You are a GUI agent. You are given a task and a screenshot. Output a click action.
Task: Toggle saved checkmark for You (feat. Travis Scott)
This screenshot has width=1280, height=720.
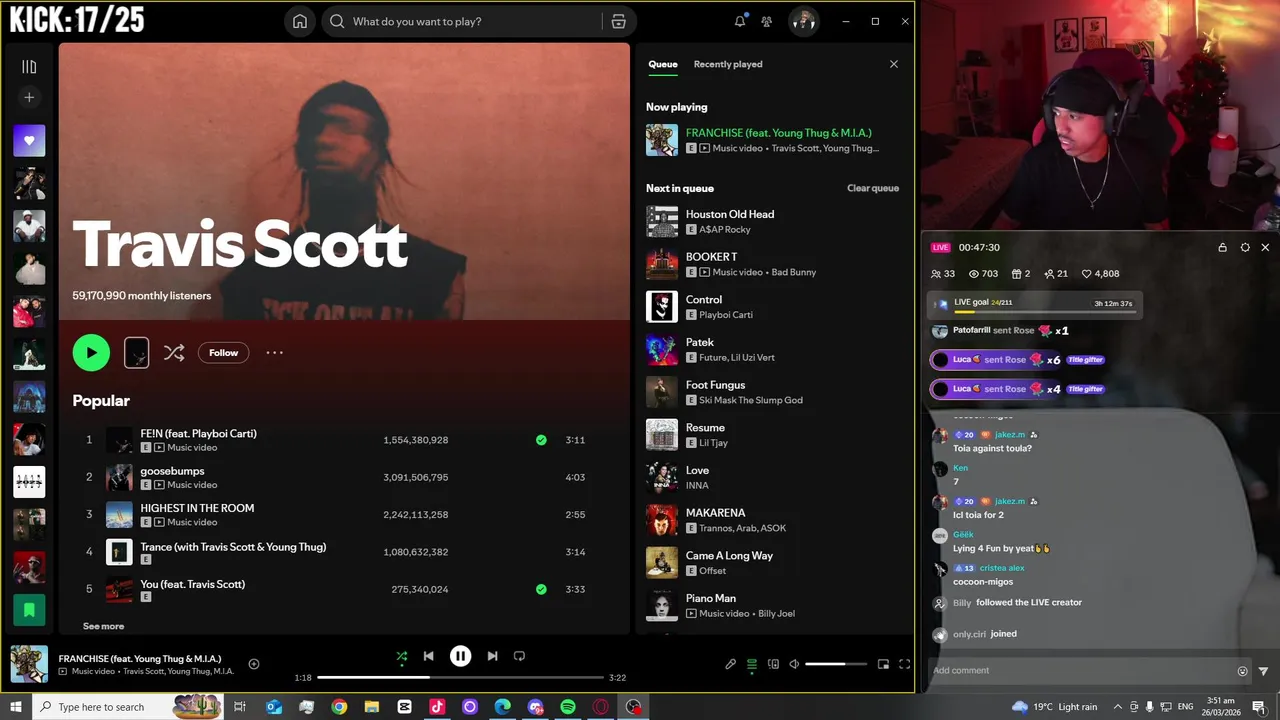[x=541, y=589]
